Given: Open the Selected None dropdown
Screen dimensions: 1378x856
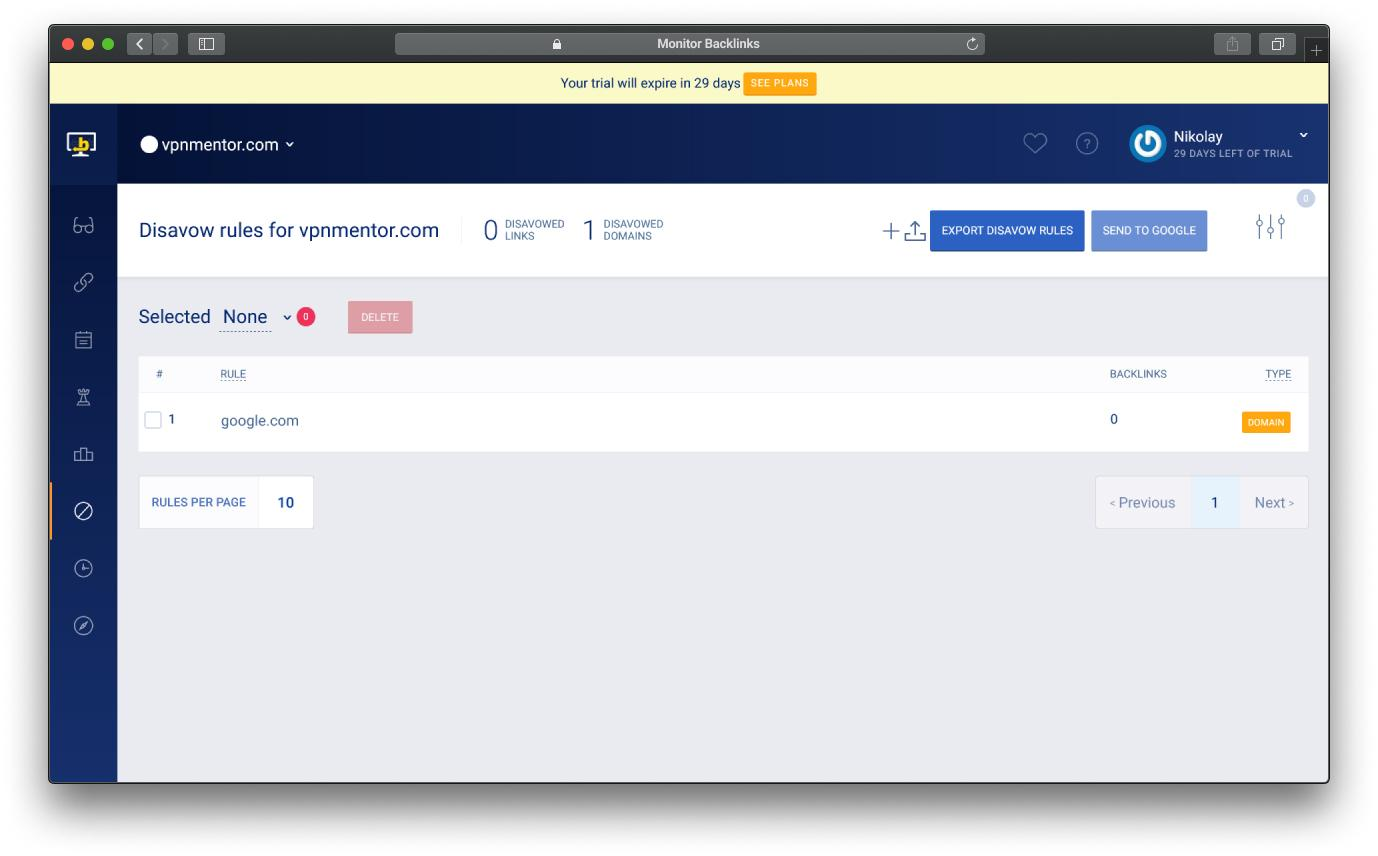Looking at the screenshot, I should pyautogui.click(x=258, y=317).
